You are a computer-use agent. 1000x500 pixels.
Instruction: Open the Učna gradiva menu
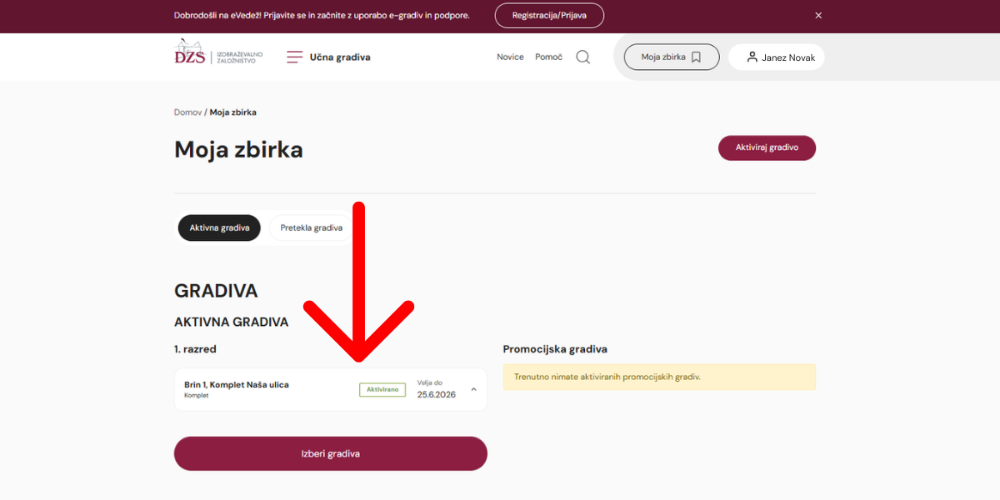point(340,57)
